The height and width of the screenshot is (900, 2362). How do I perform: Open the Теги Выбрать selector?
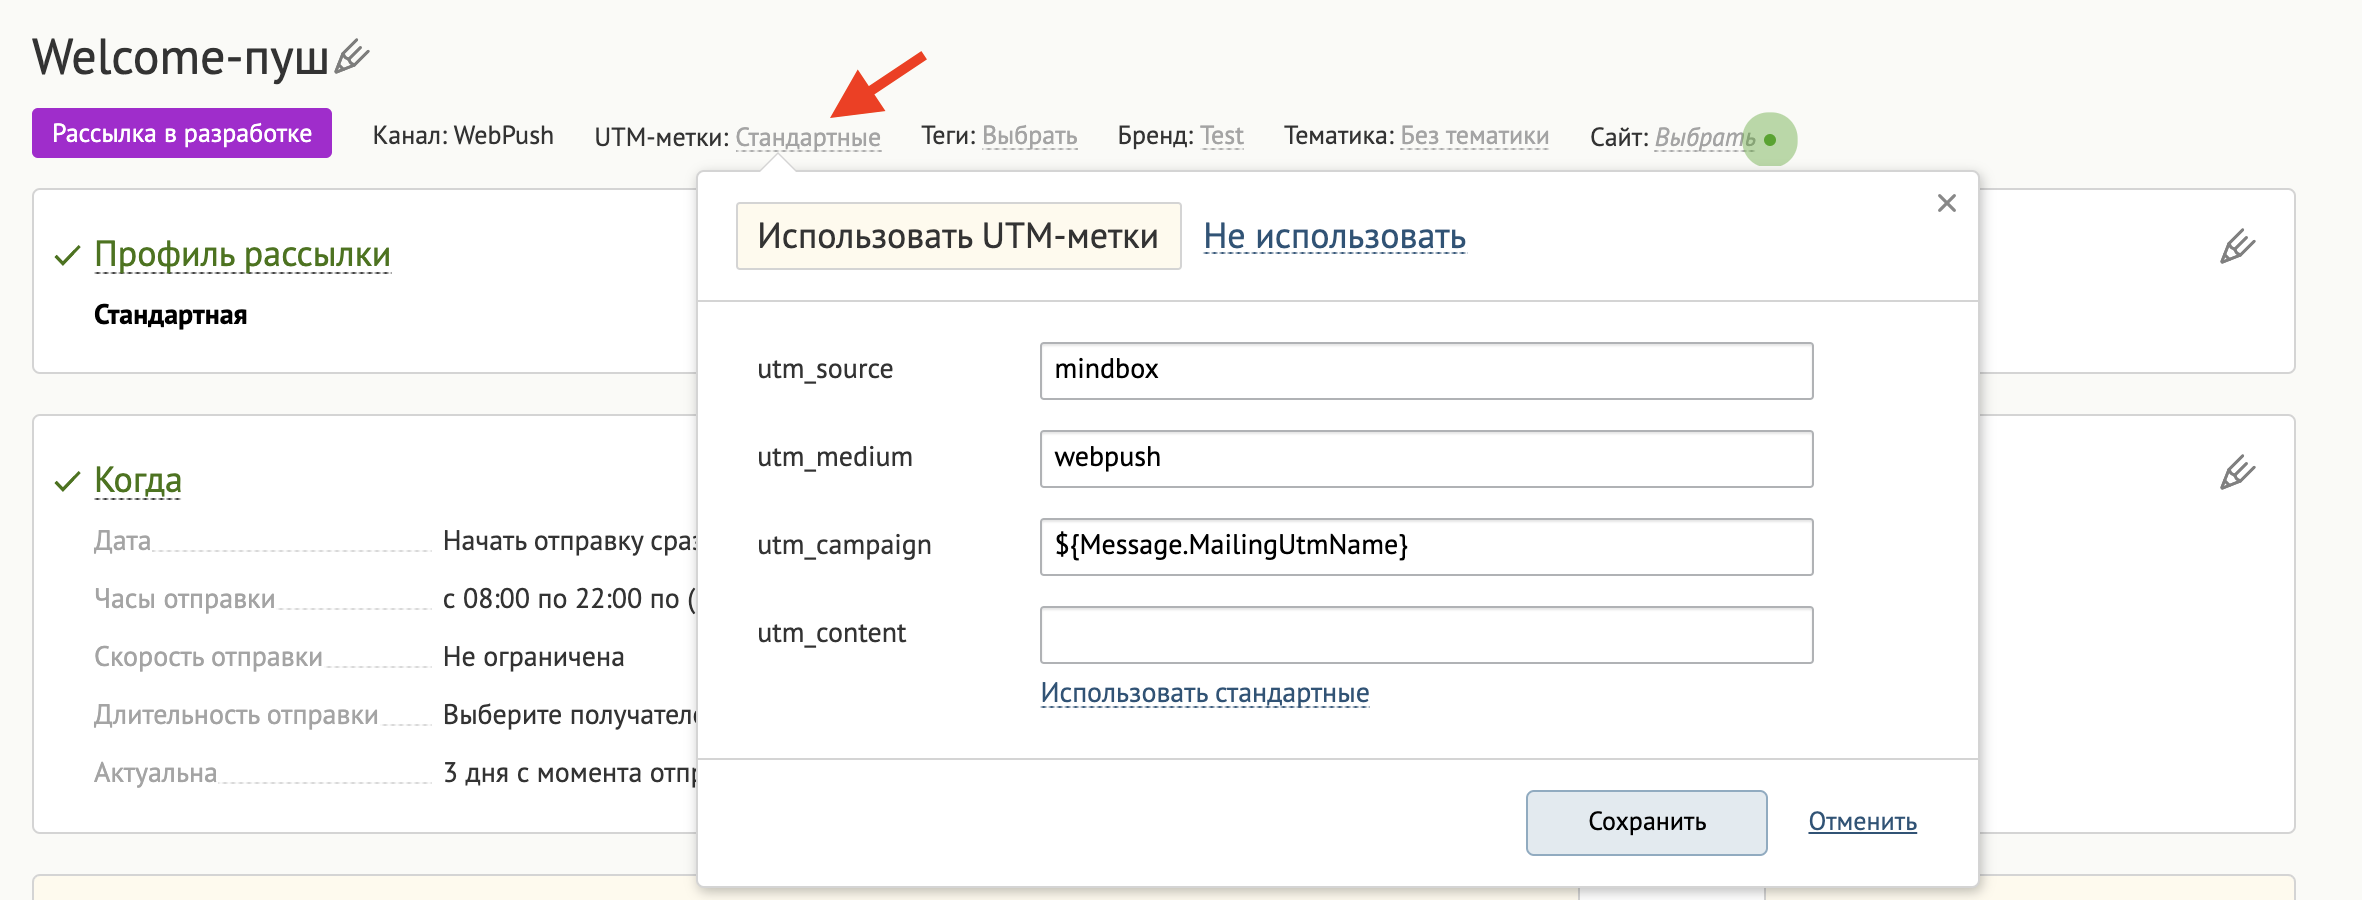(x=1029, y=135)
